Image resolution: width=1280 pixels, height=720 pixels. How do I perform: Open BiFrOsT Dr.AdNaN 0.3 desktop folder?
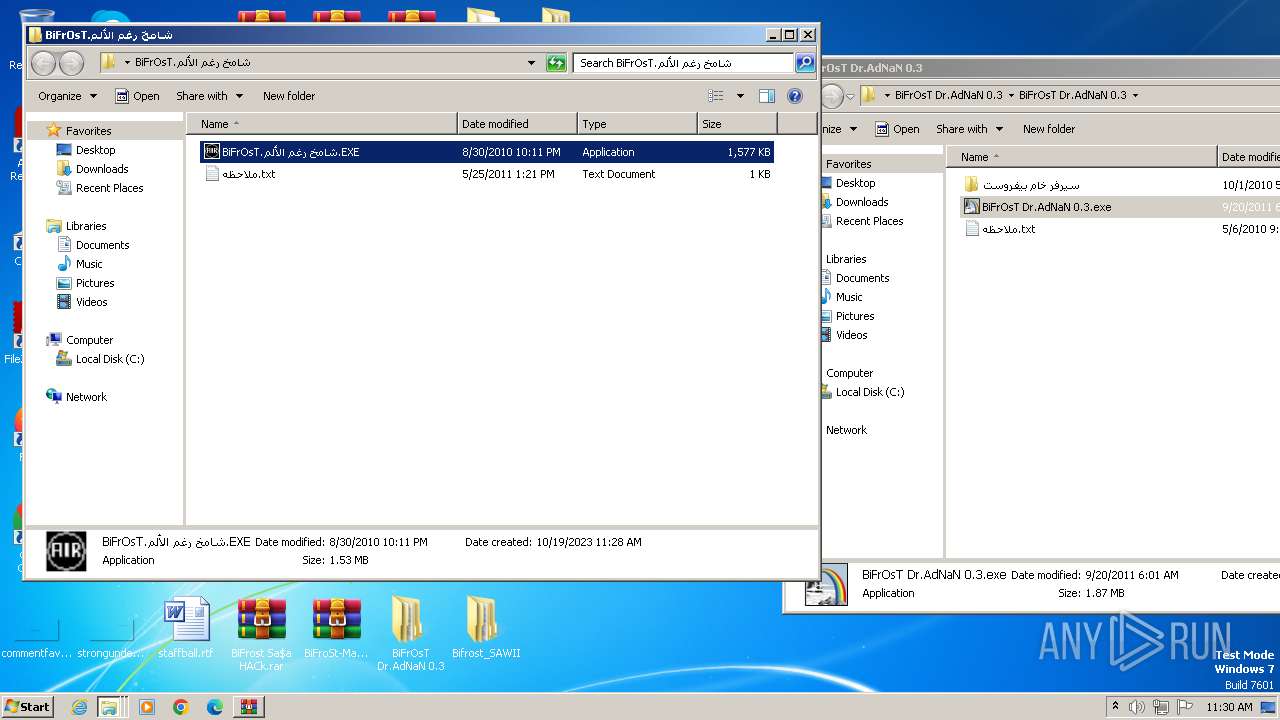click(411, 634)
